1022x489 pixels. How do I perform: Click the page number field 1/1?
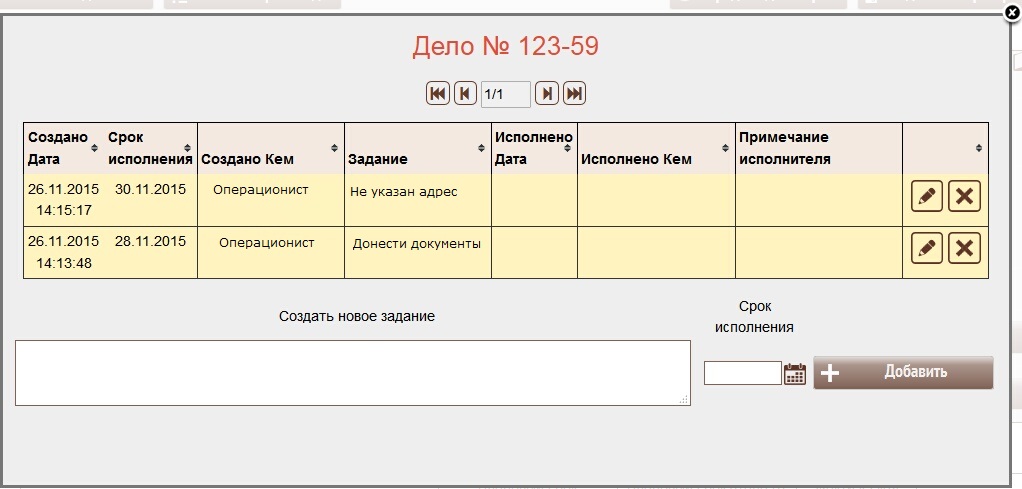point(505,95)
